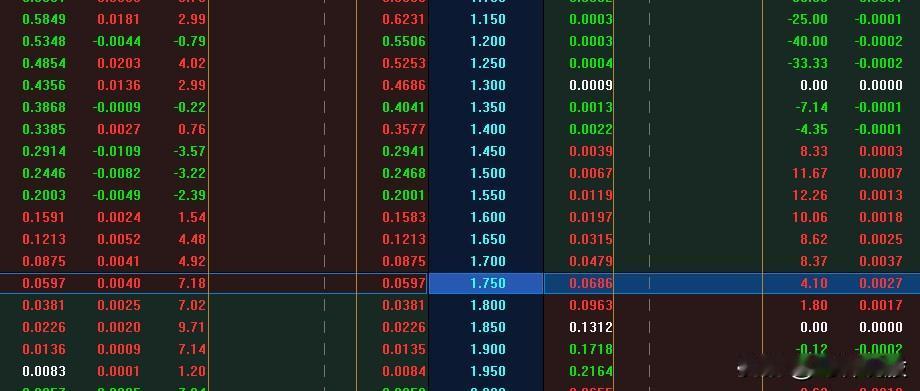
Task: Select strike price 1.900
Action: pos(488,349)
